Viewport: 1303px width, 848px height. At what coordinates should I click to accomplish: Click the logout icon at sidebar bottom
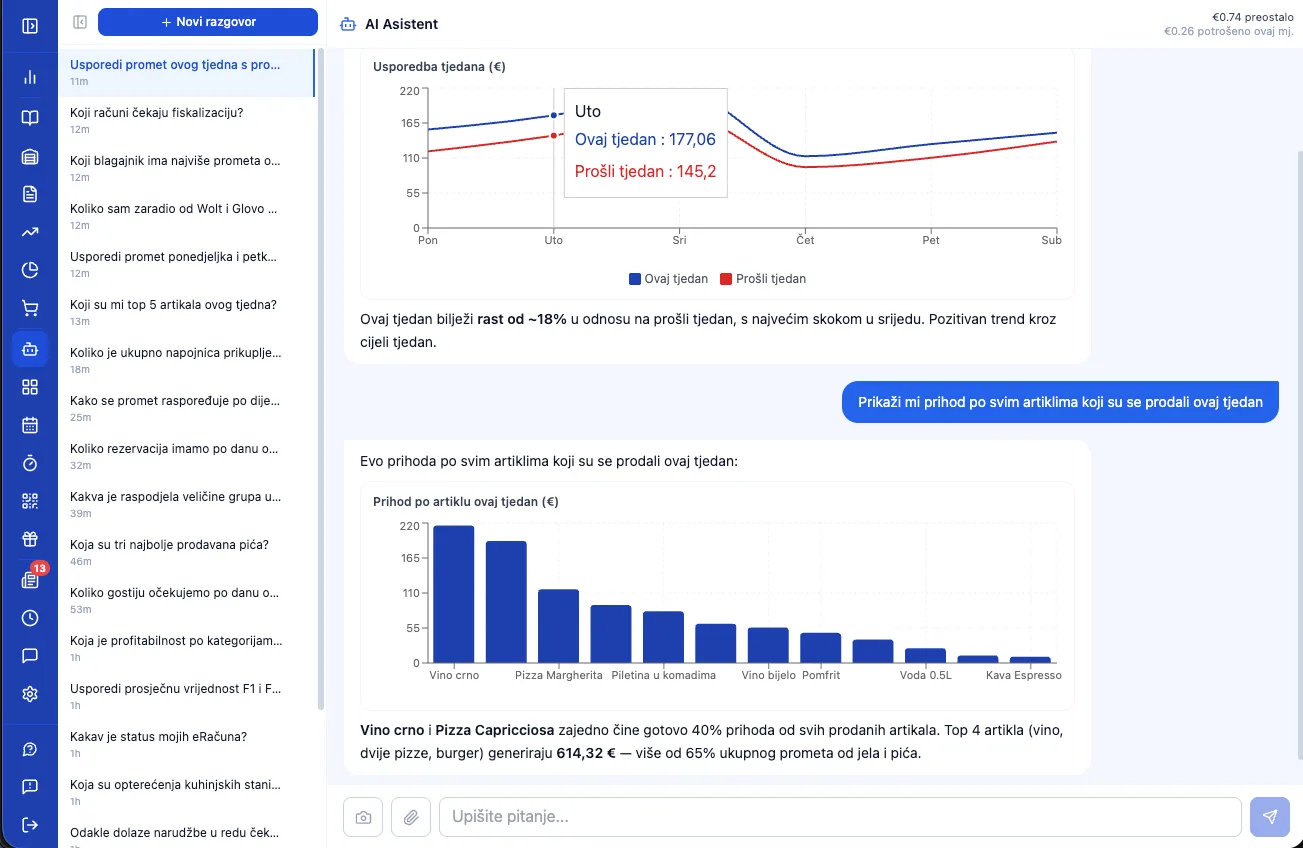click(30, 825)
